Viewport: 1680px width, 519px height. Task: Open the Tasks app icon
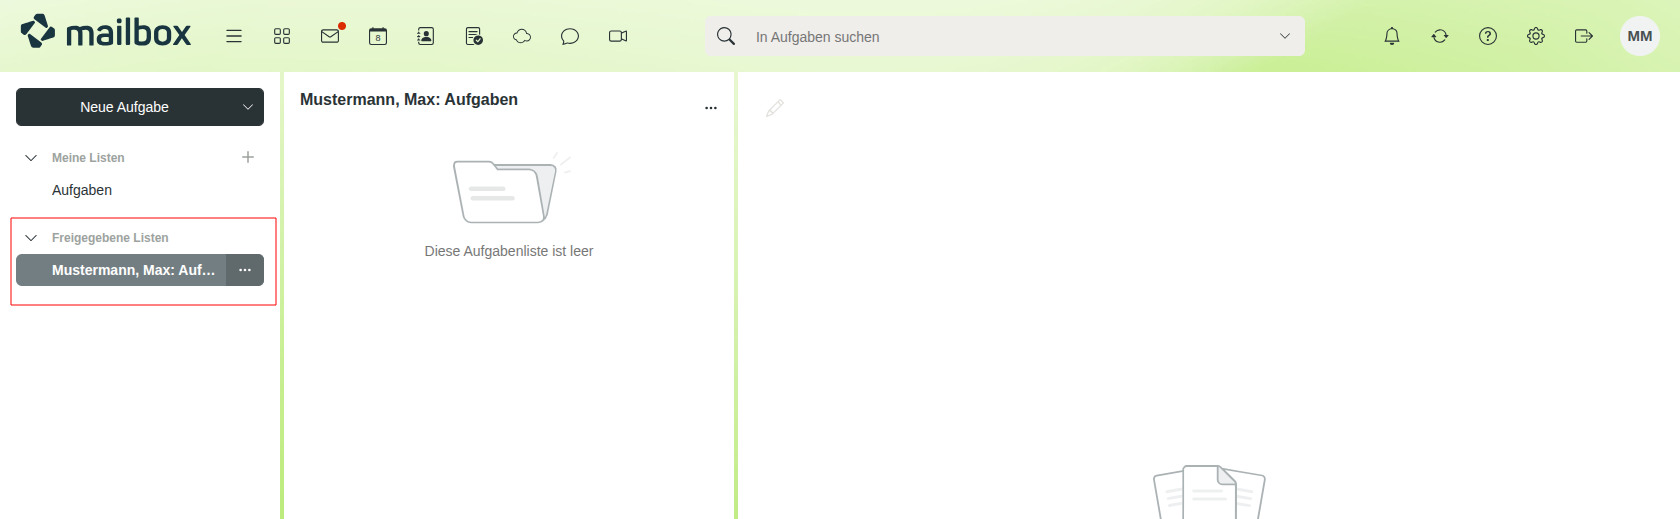click(474, 36)
